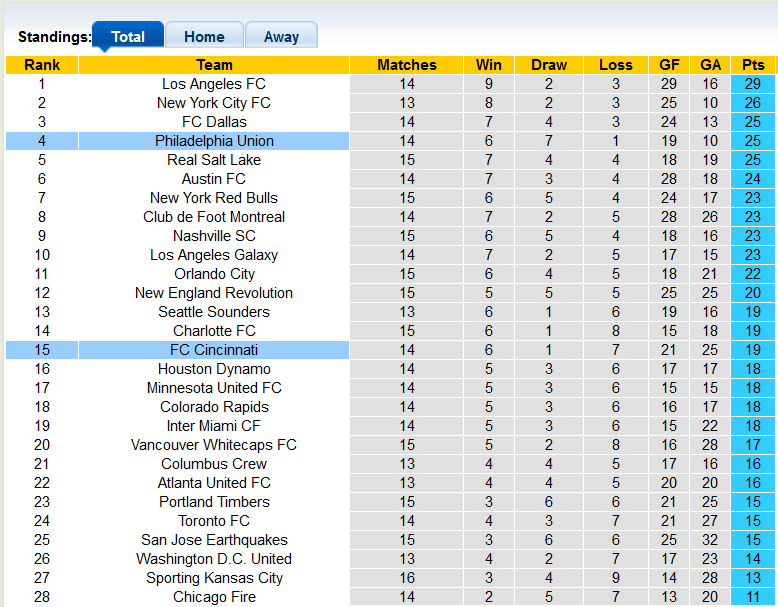778x607 pixels.
Task: Click the Philadelphia Union team name
Action: pyautogui.click(x=214, y=141)
